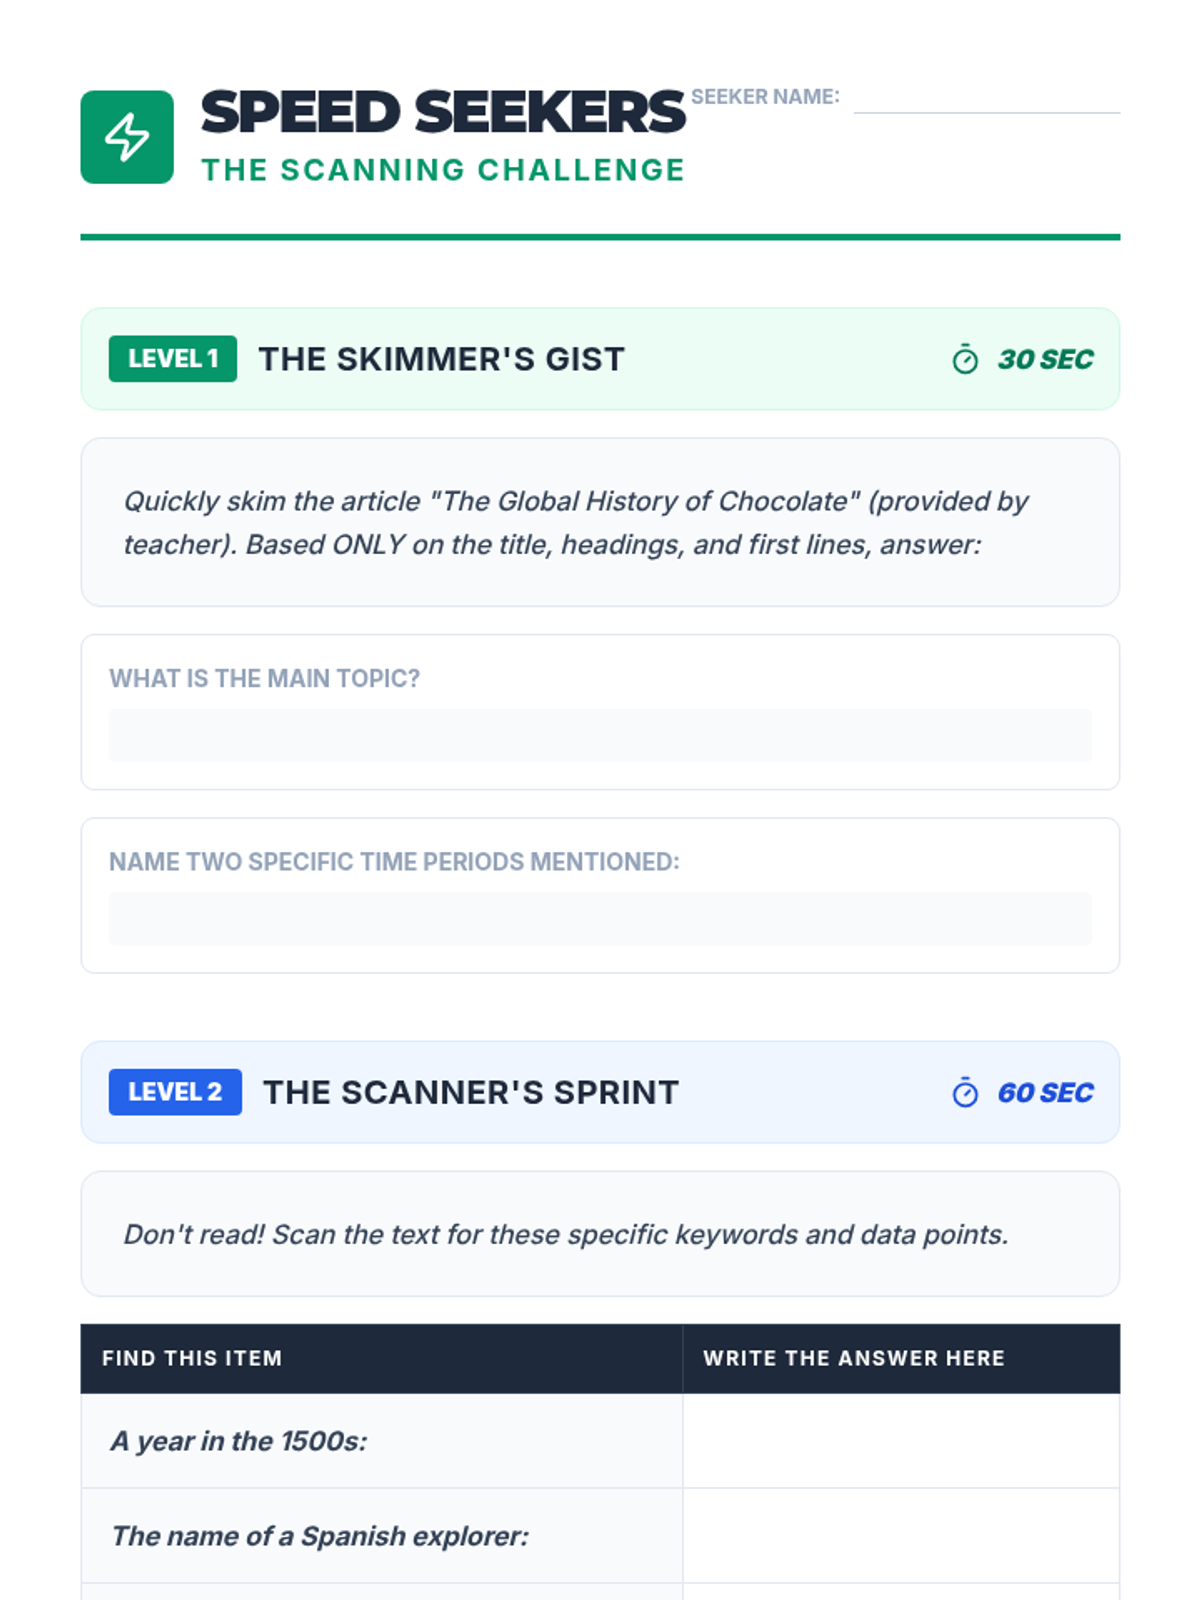The width and height of the screenshot is (1200, 1600).
Task: Click the 30 SEC timer label
Action: (x=1045, y=360)
